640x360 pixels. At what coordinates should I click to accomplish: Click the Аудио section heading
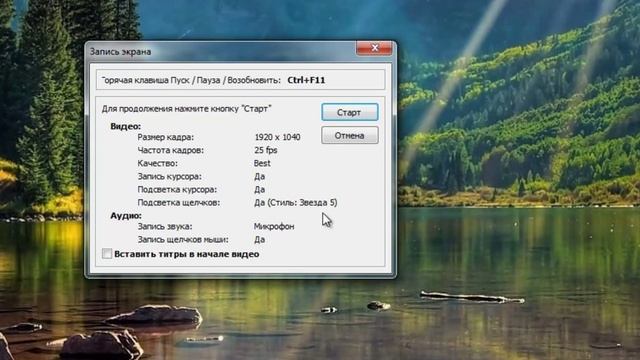(126, 215)
